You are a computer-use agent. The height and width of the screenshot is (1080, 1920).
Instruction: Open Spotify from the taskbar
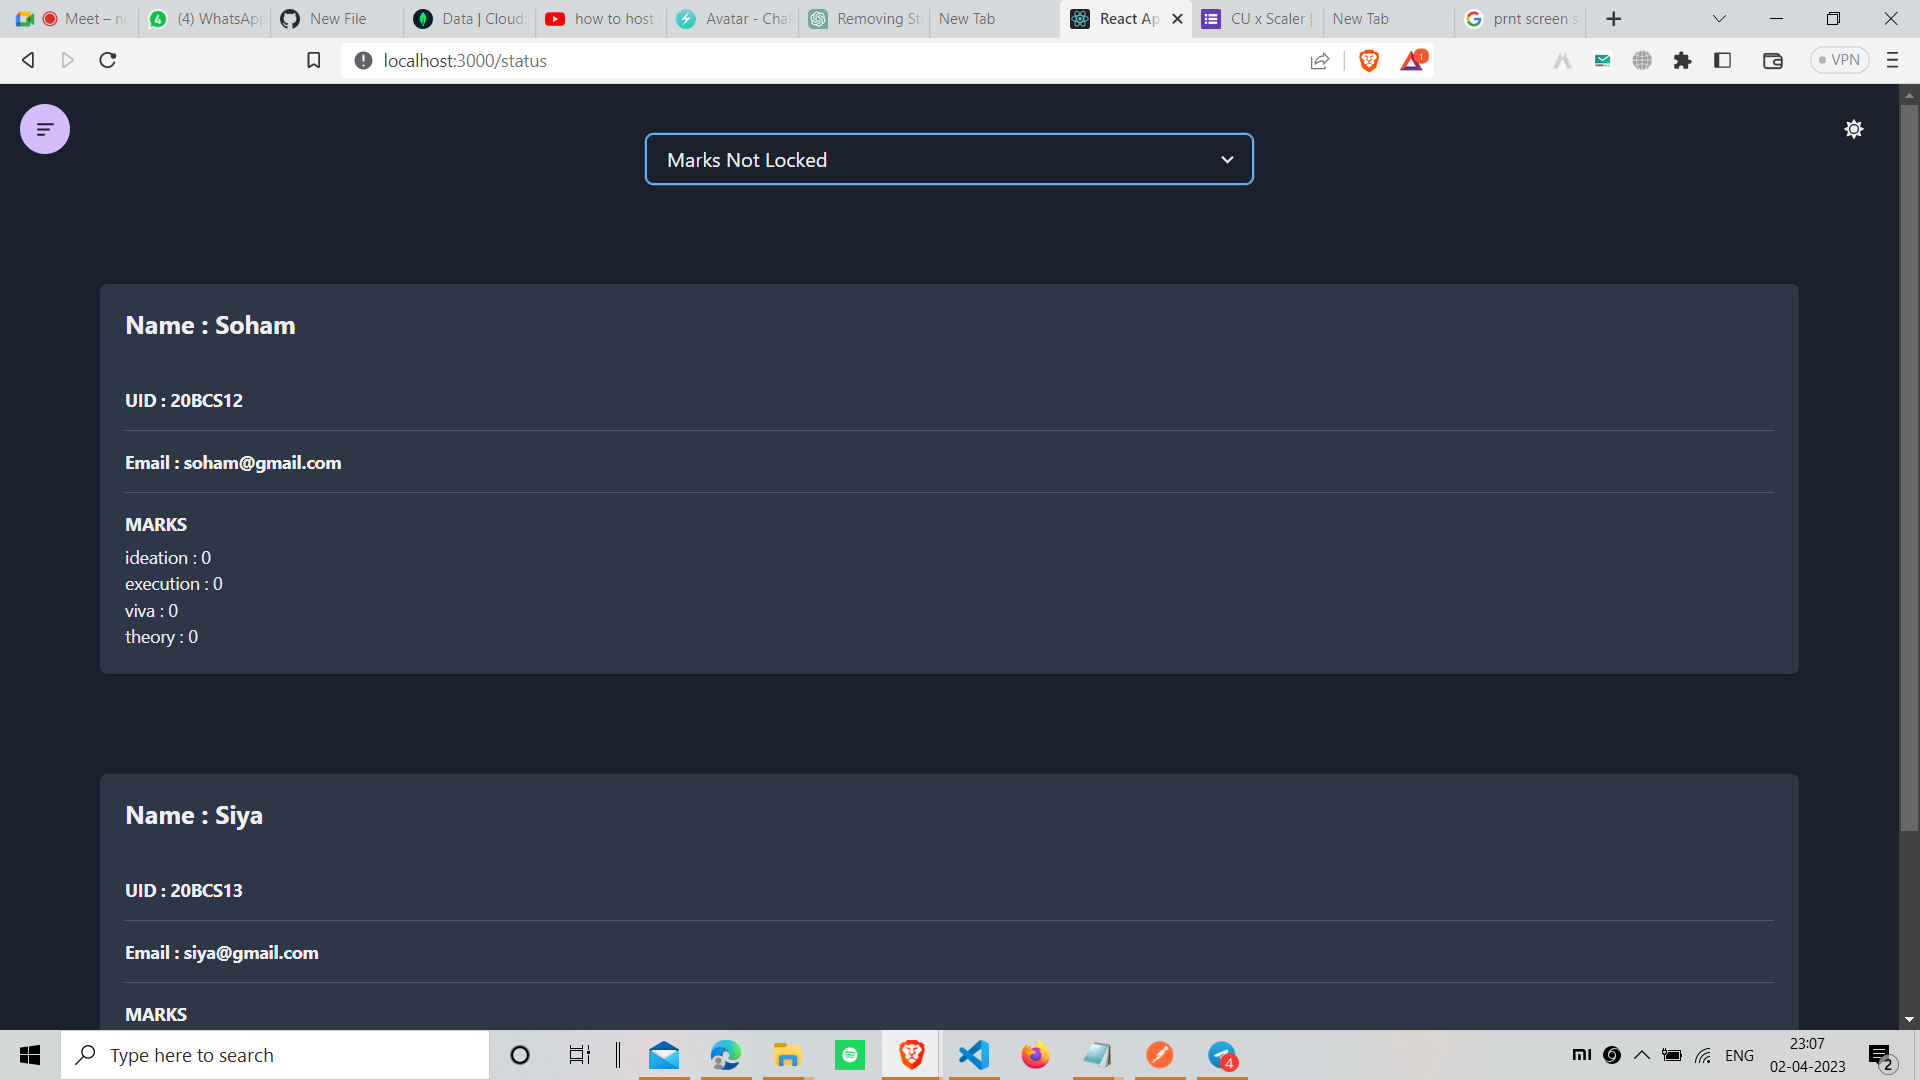(849, 1054)
